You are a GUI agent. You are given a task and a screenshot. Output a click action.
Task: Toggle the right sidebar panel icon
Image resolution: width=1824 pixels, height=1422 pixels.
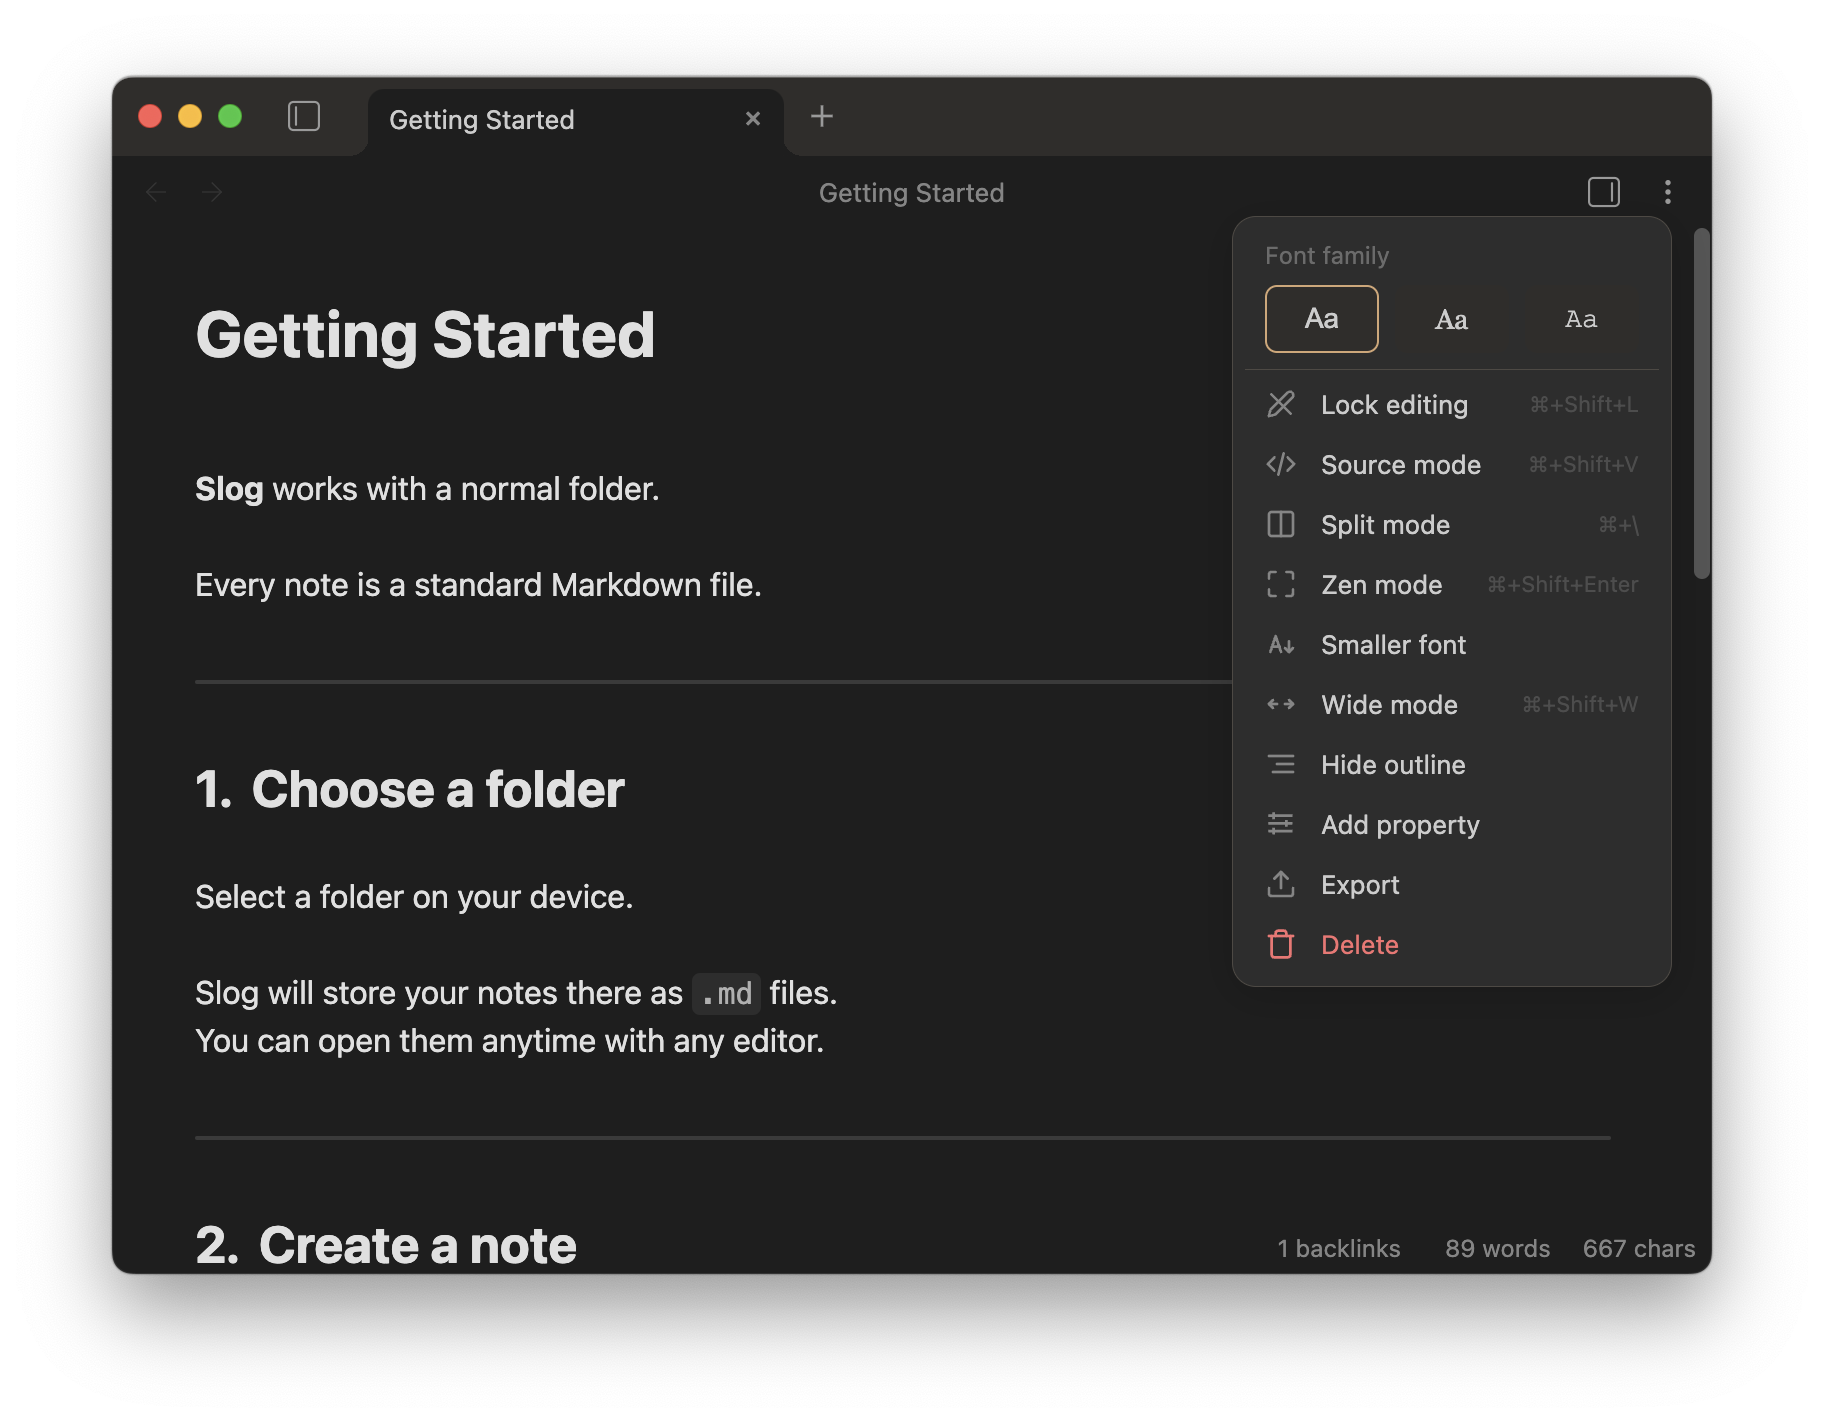pos(1603,192)
